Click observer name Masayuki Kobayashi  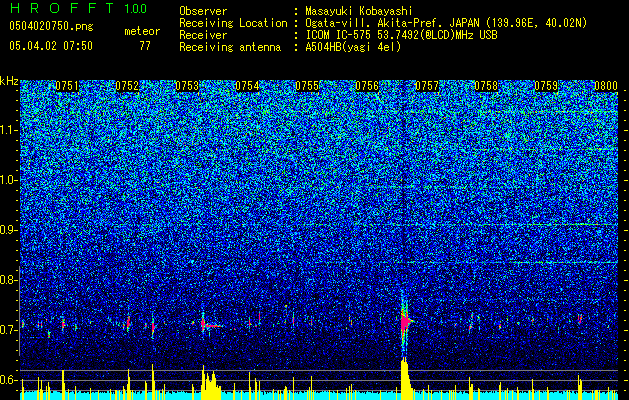coord(359,11)
